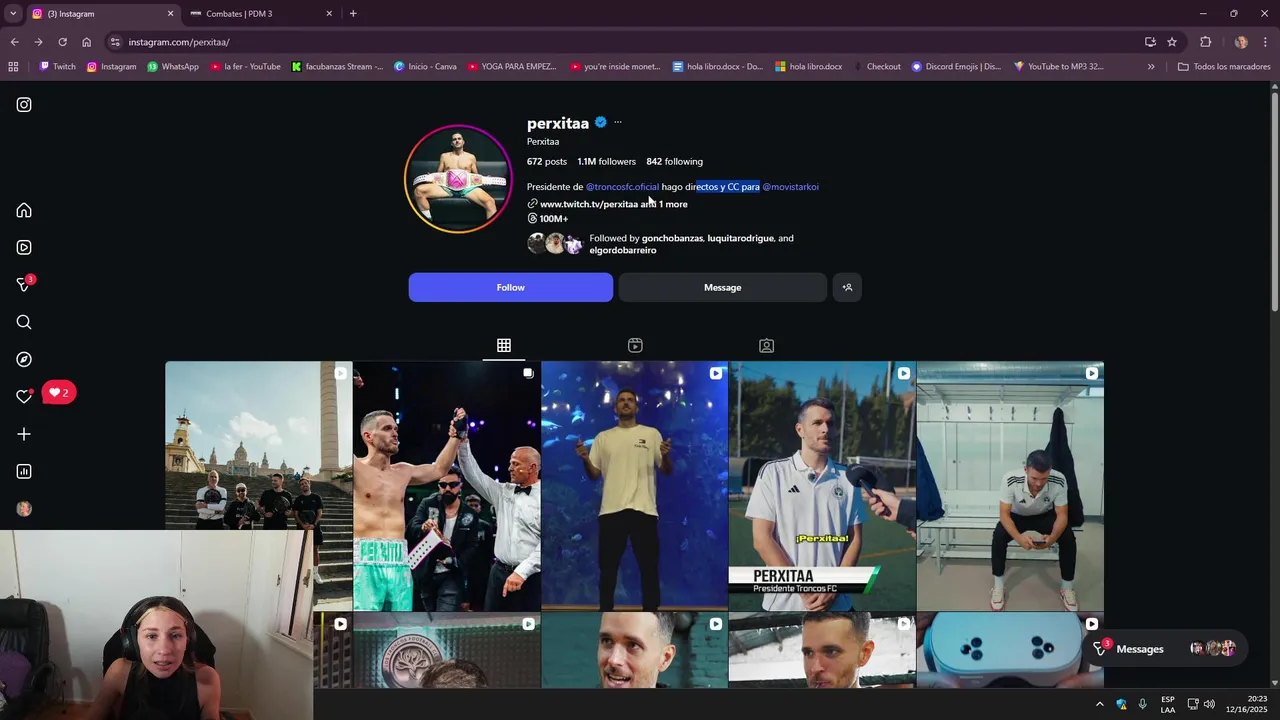This screenshot has width=1280, height=720.
Task: View the 842 following list
Action: 674,161
